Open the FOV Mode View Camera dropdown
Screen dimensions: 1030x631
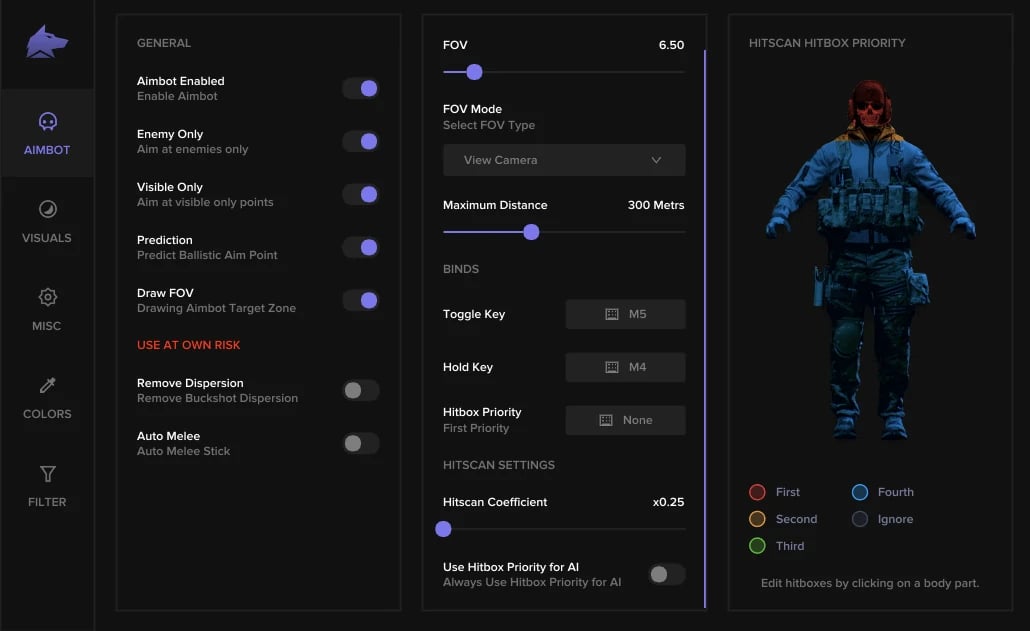point(564,160)
